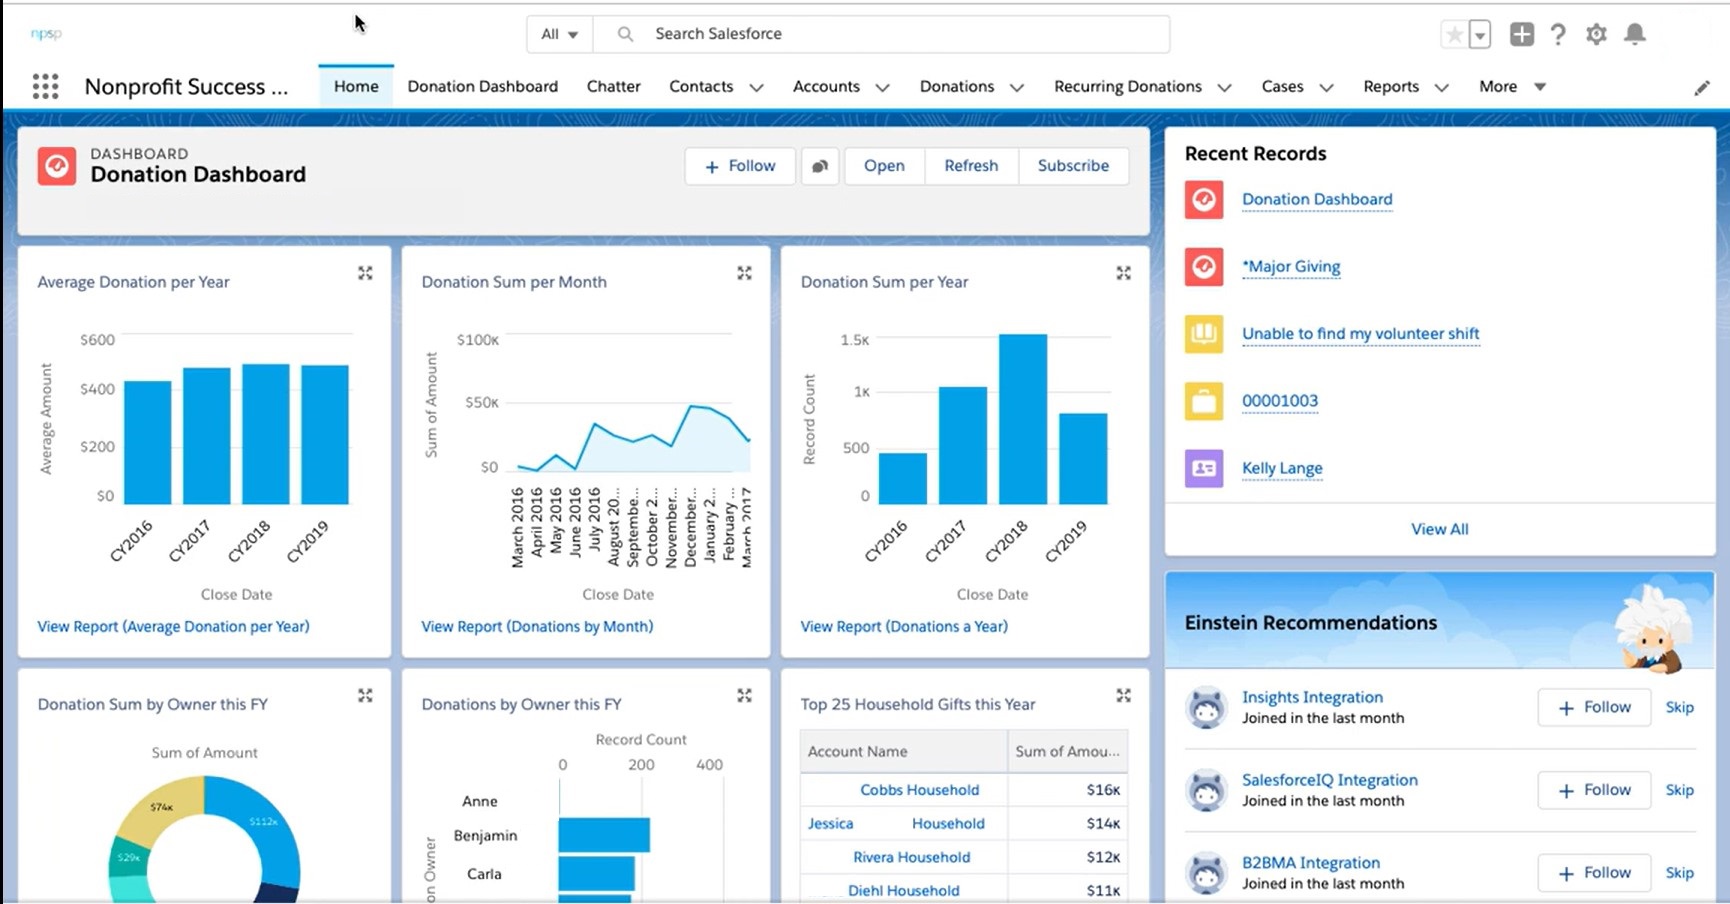Click the dashboard photo icon beside Follow
1730x904 pixels.
click(820, 165)
